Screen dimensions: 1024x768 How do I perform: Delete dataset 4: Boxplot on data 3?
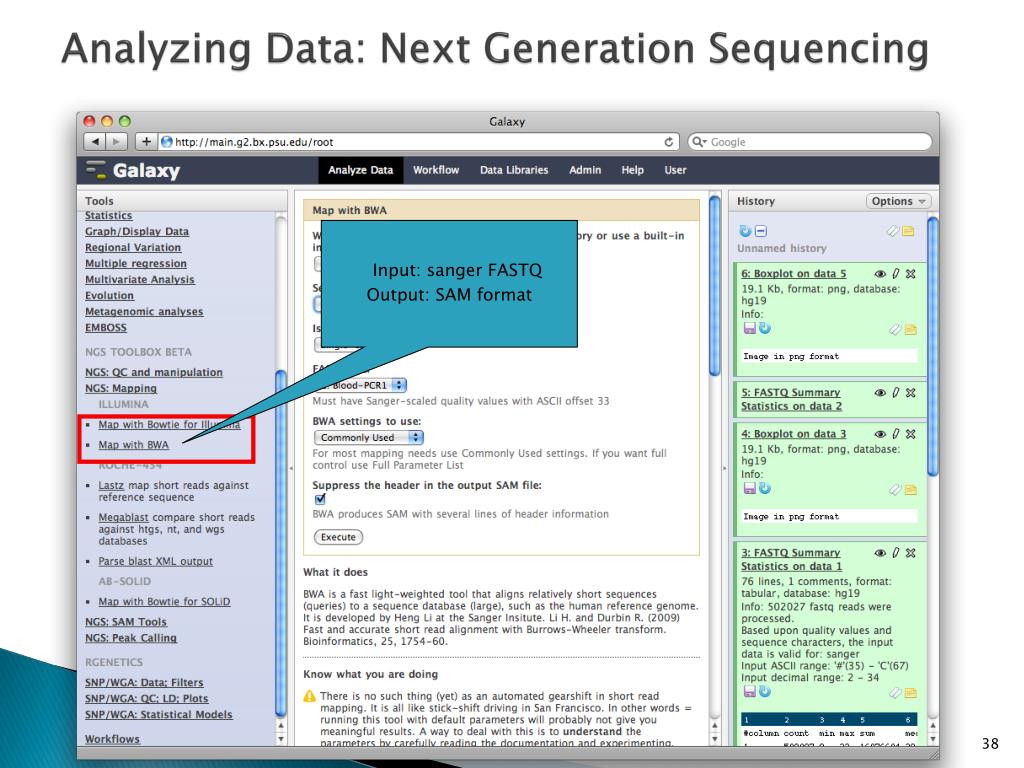point(910,434)
